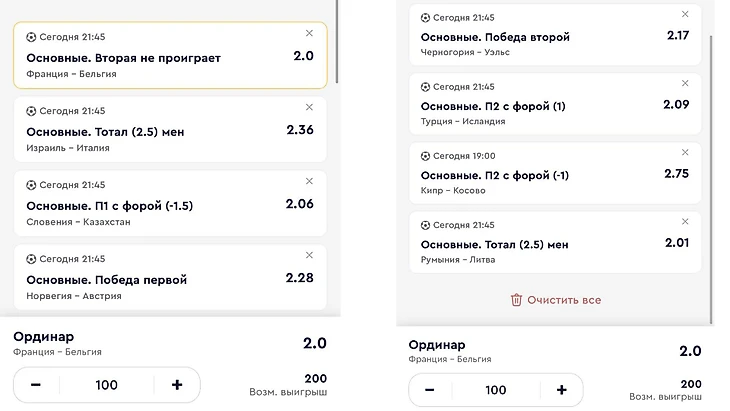Select the Вторая не проиграет bet card
The image size is (730, 411).
(x=150, y=57)
